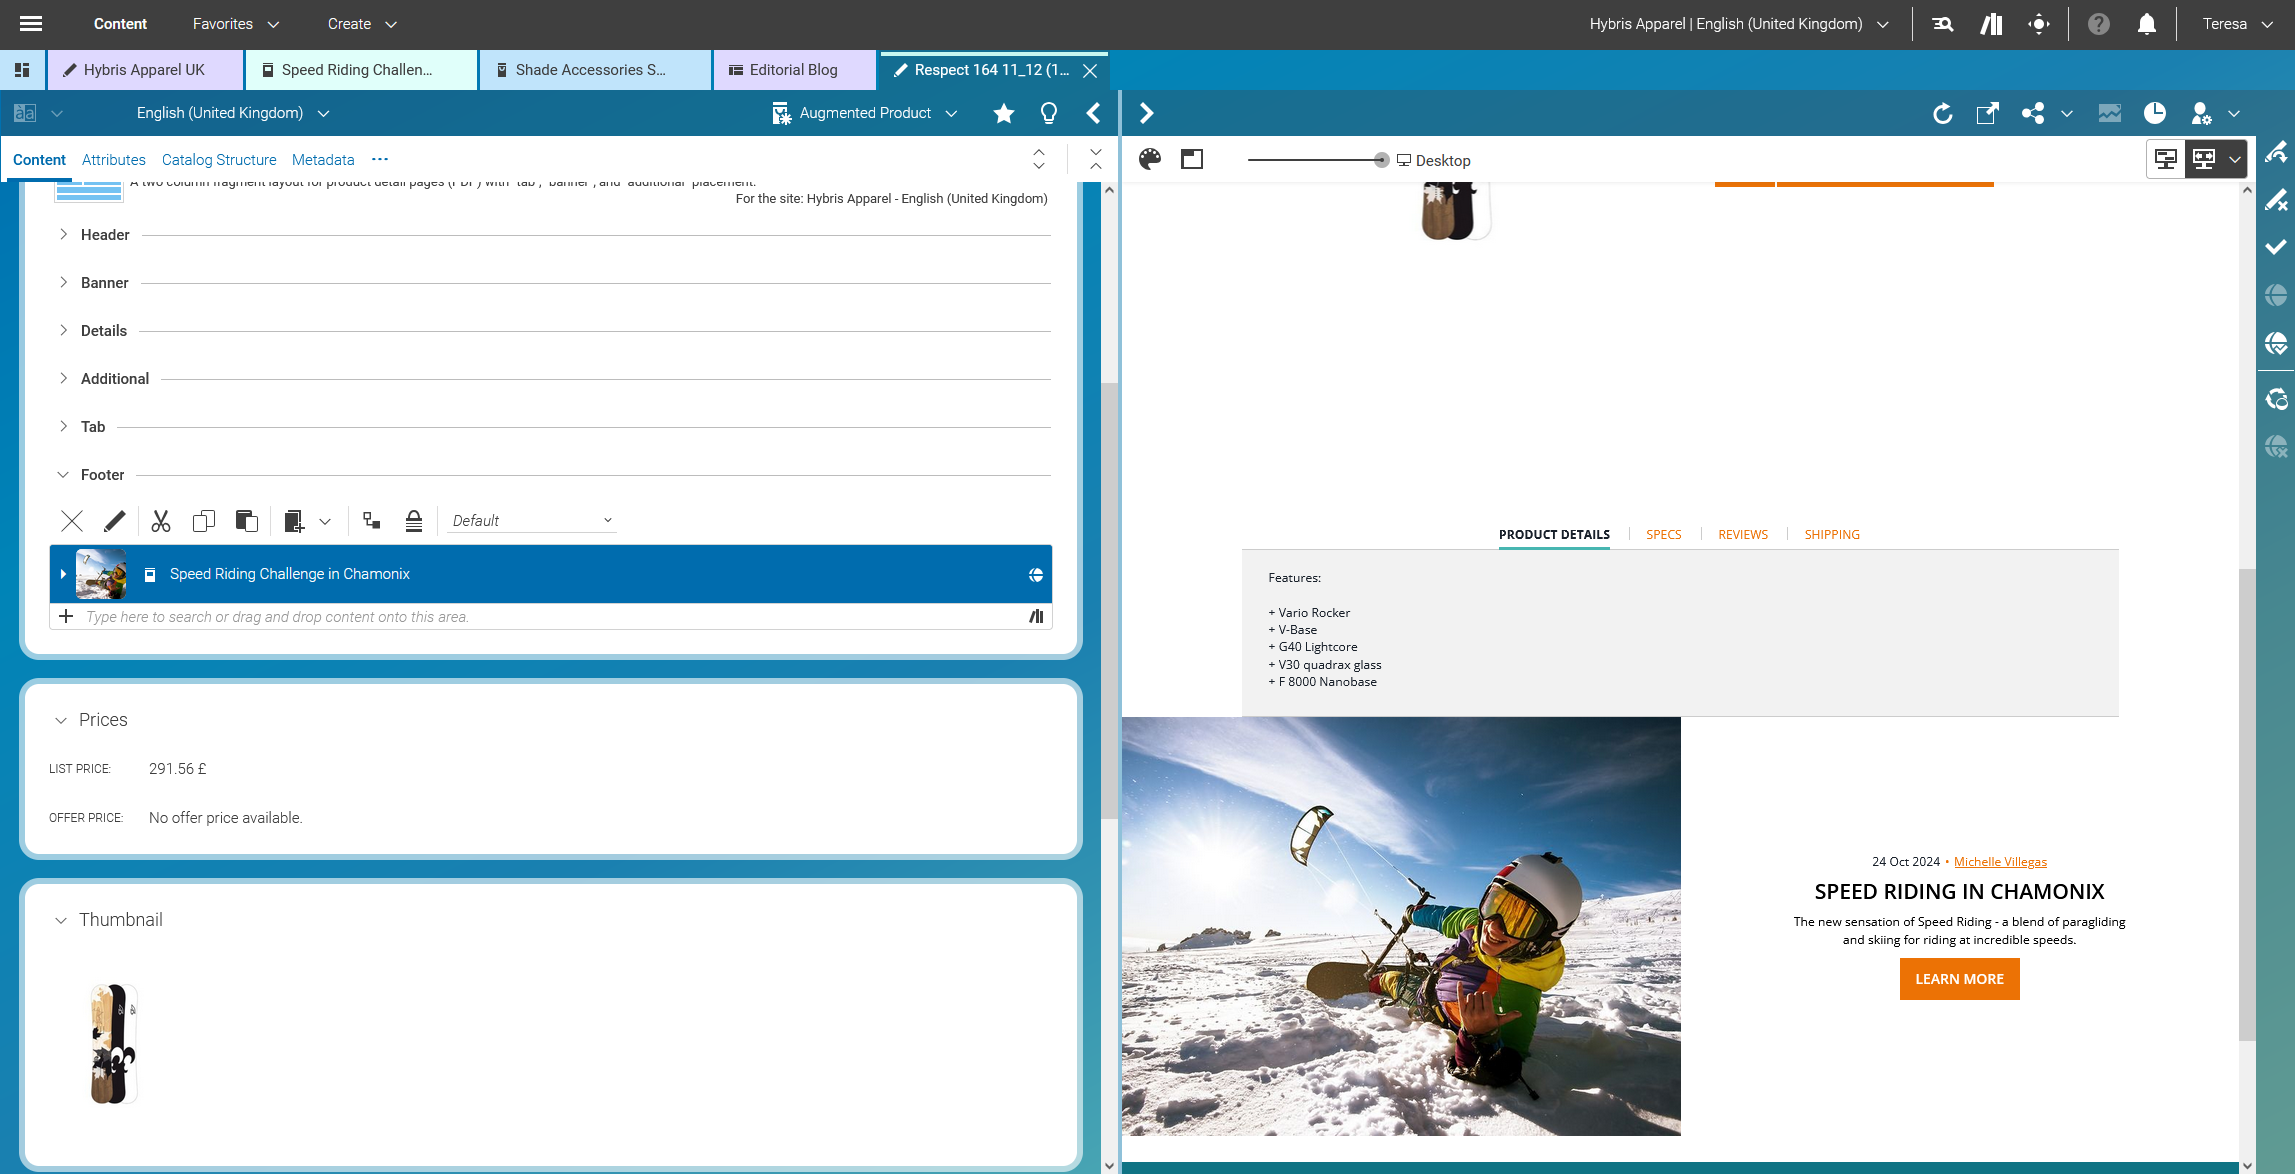Click the pencil edit icon in Footer toolbar

tap(114, 521)
